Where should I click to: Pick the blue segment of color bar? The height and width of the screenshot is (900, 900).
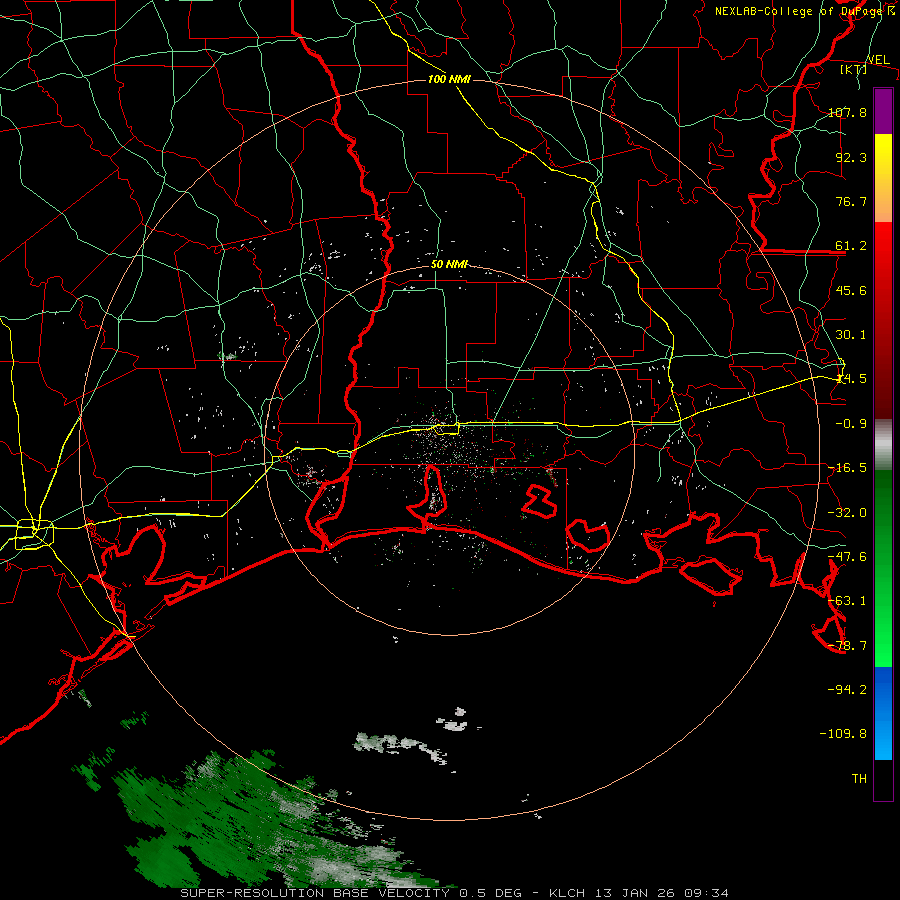click(883, 713)
